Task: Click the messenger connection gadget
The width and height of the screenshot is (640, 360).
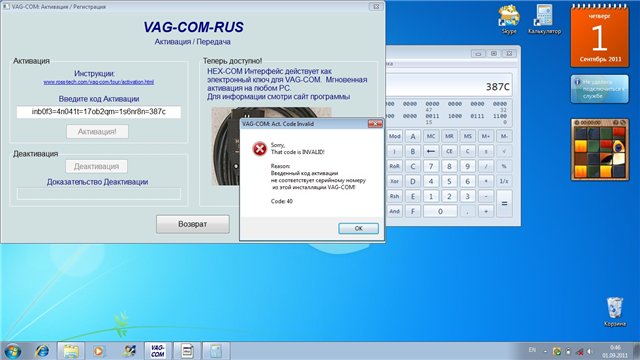Action: click(600, 89)
